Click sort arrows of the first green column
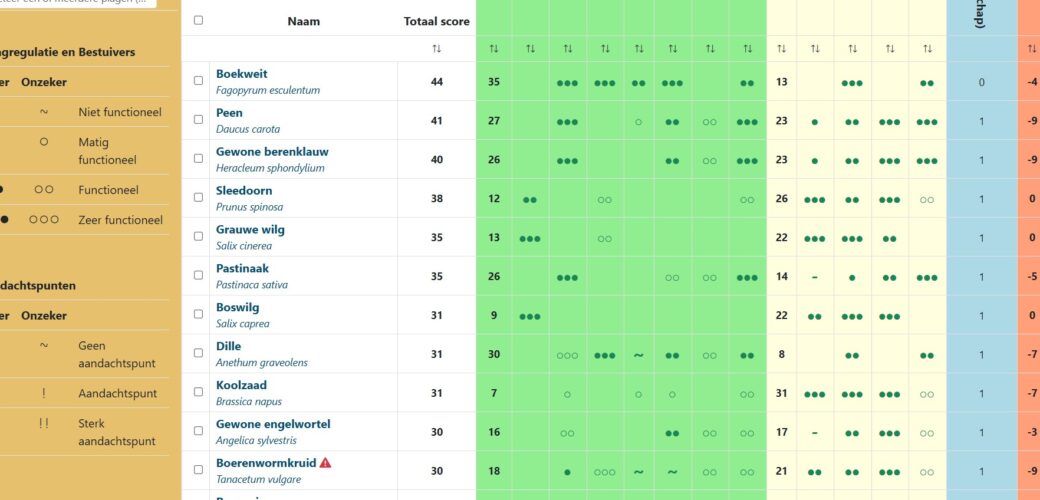 [x=494, y=48]
